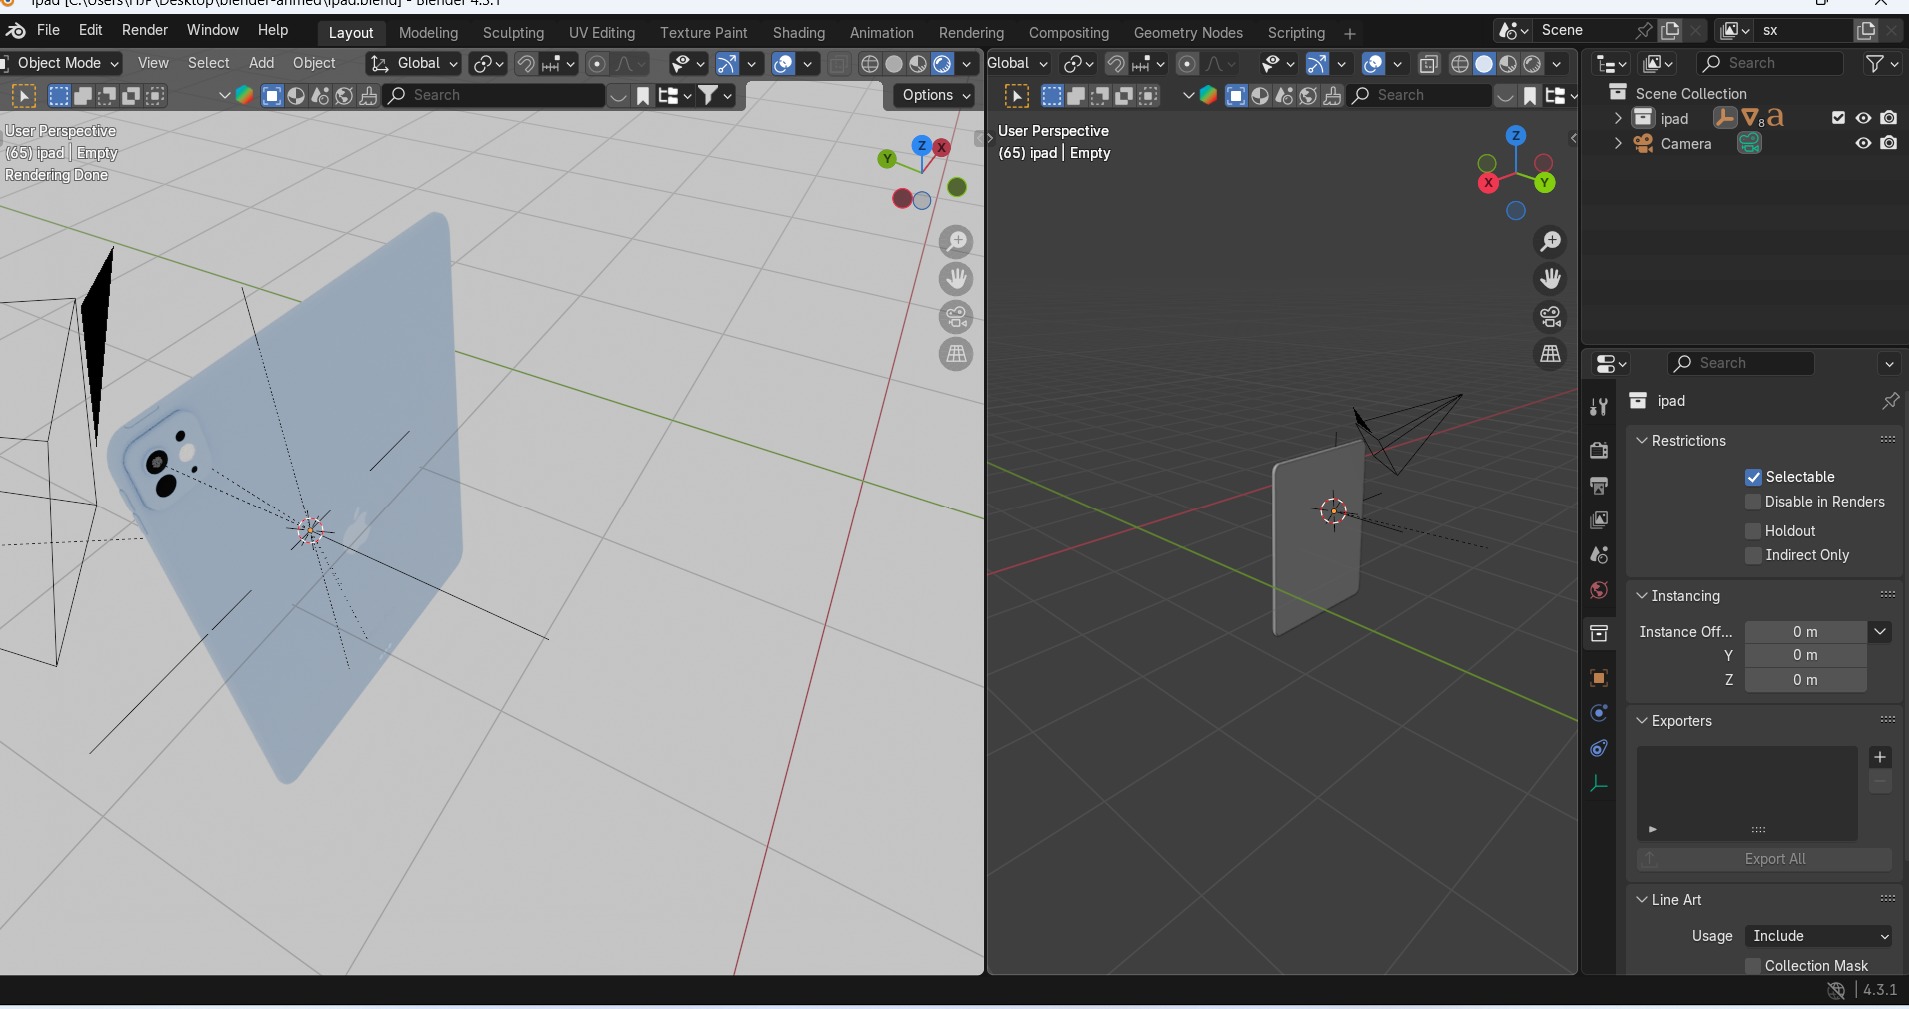Disable ipad collection in renders
The width and height of the screenshot is (1909, 1009).
1888,118
